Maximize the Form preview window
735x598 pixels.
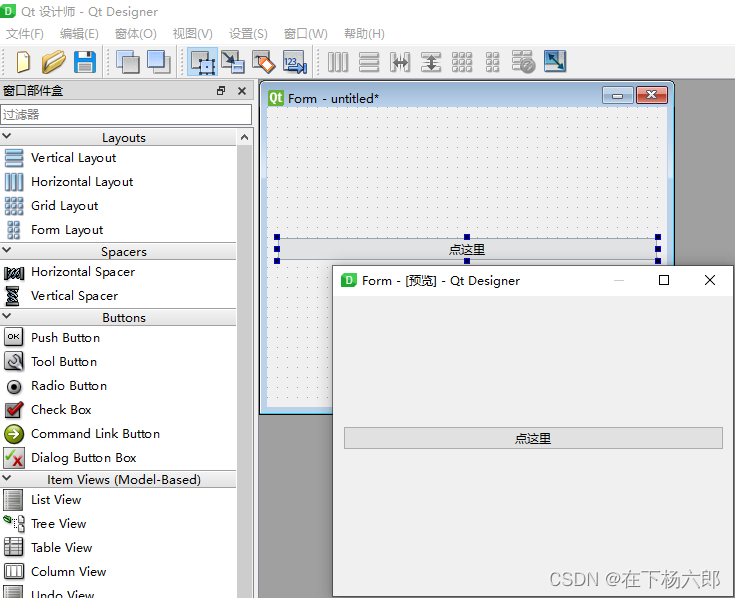click(664, 280)
